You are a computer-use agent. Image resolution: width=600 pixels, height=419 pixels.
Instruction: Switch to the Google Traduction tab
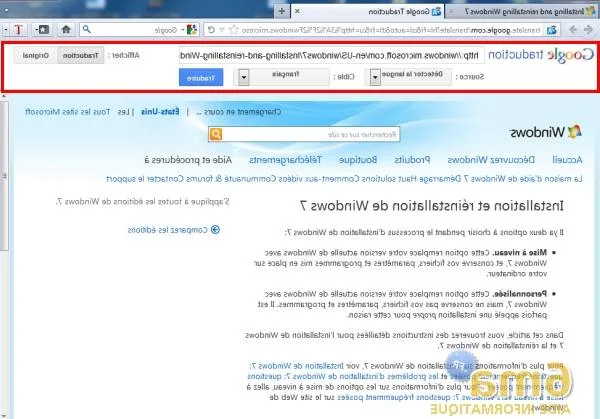[367, 11]
